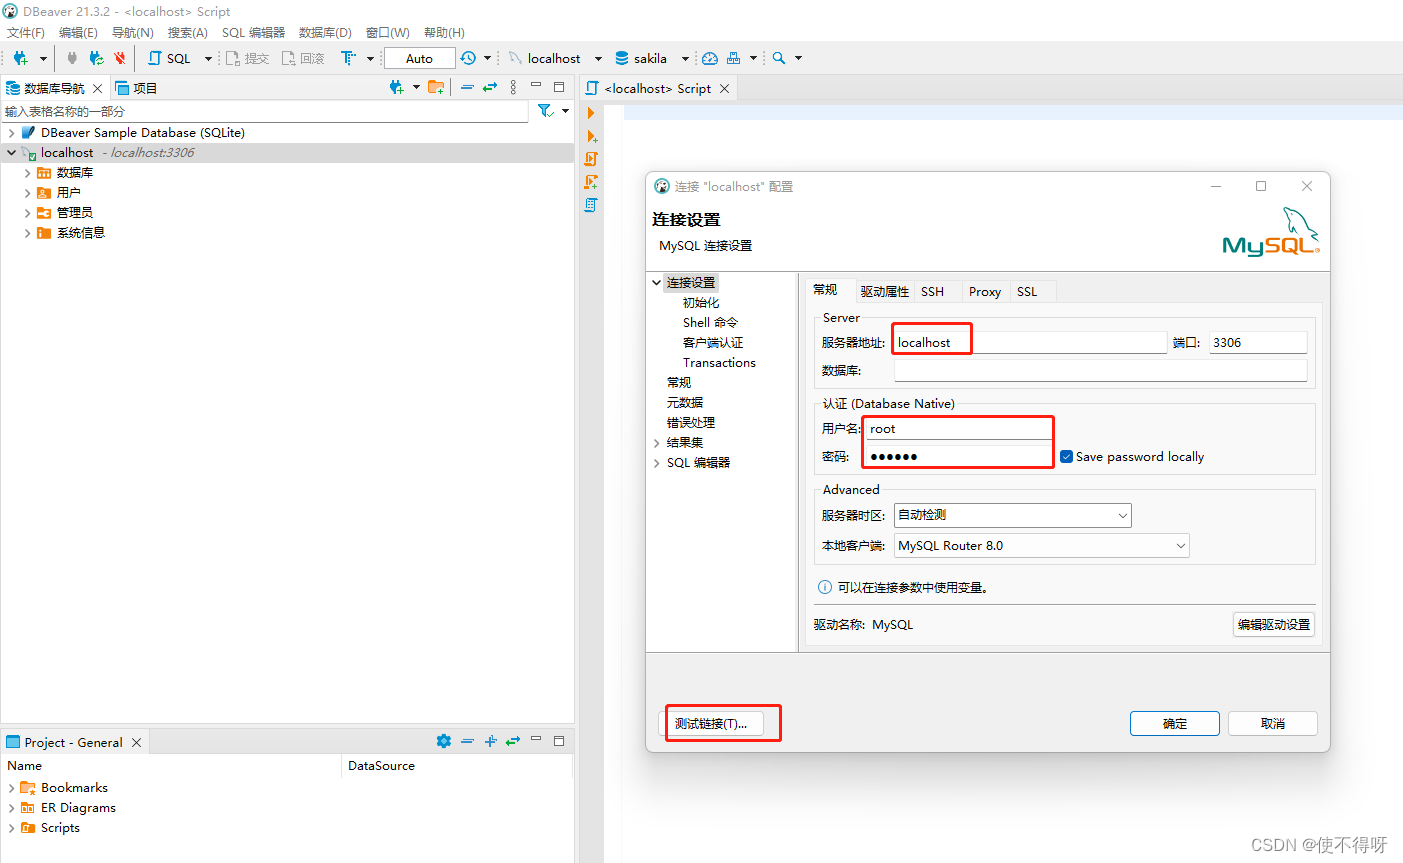Open Project General configuration gear icon
The width and height of the screenshot is (1403, 863).
444,741
